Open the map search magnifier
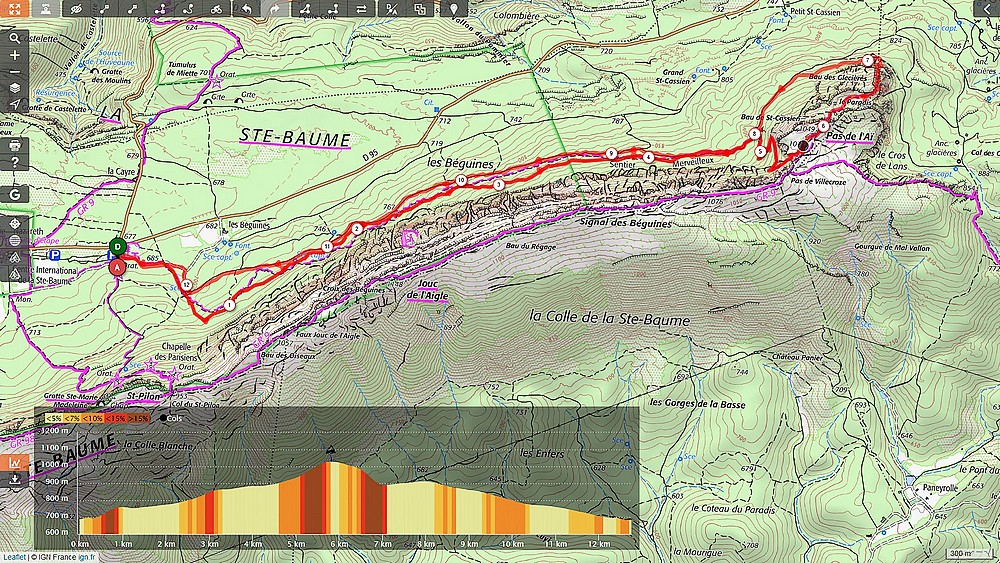 [15, 38]
